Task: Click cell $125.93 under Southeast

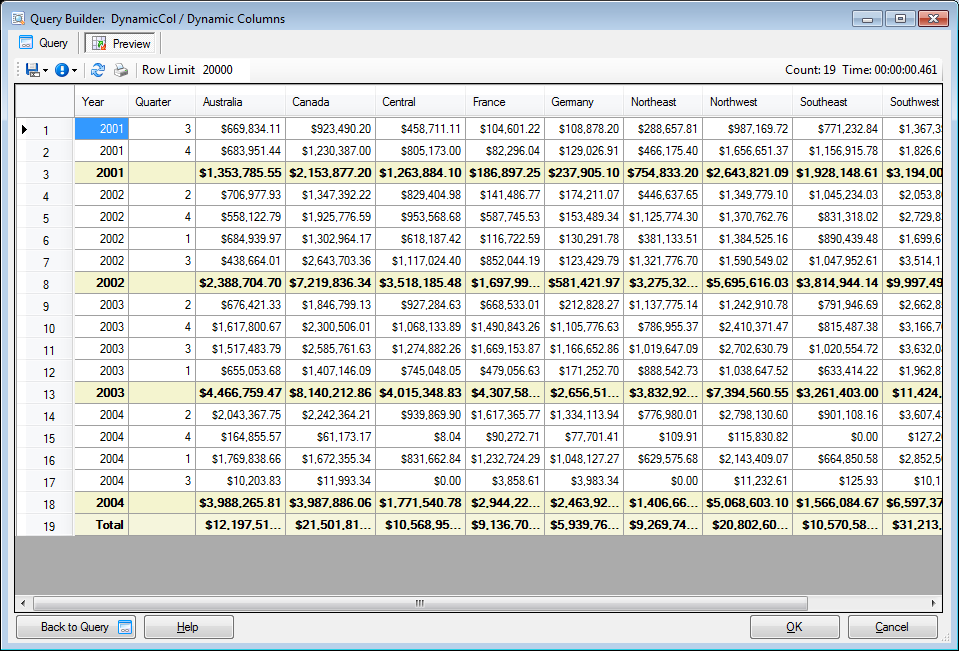Action: click(837, 481)
